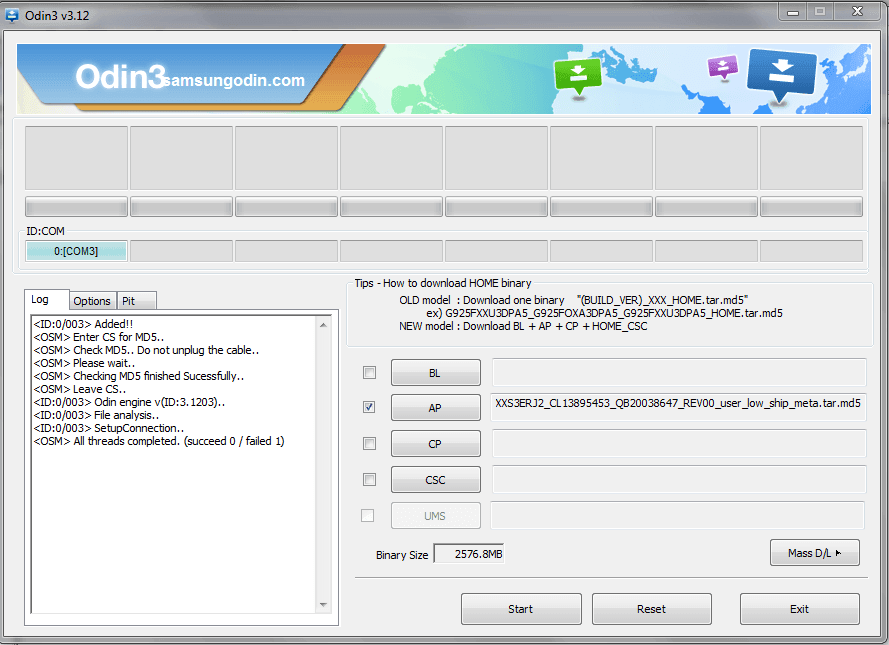Click the "SetupConnection.." log line
The width and height of the screenshot is (889, 645).
coord(109,428)
